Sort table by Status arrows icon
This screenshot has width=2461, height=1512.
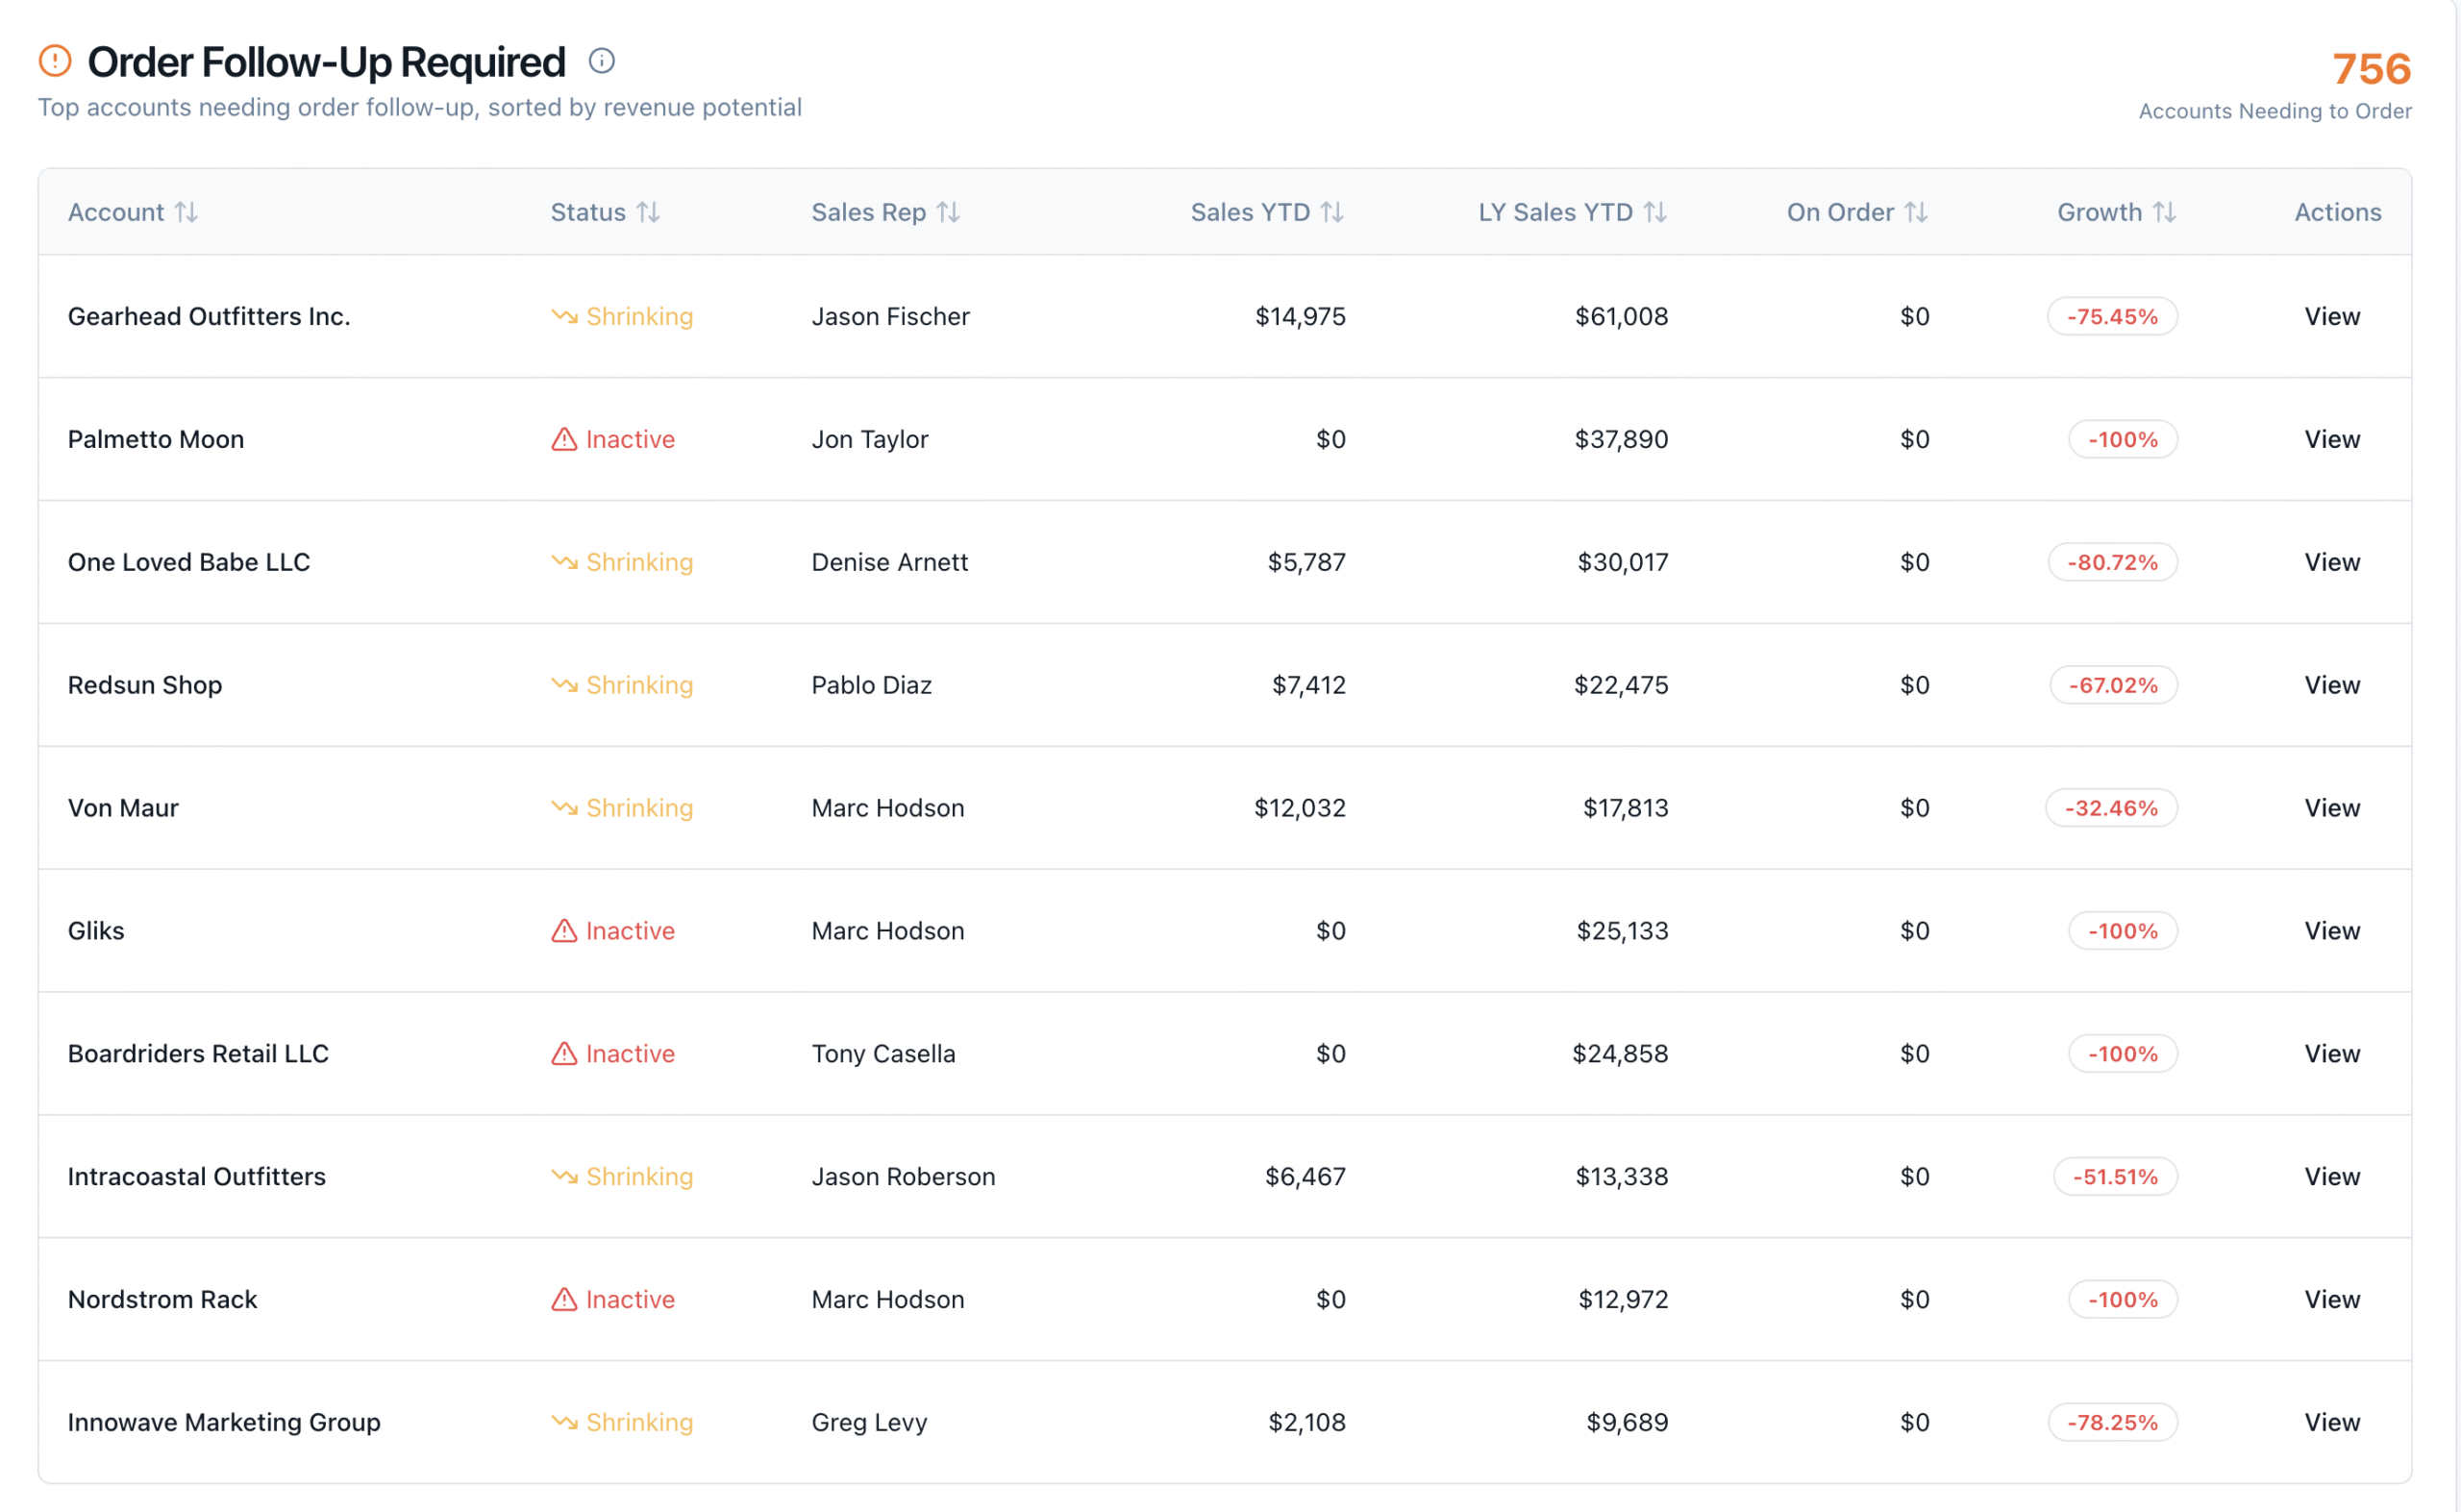tap(648, 212)
